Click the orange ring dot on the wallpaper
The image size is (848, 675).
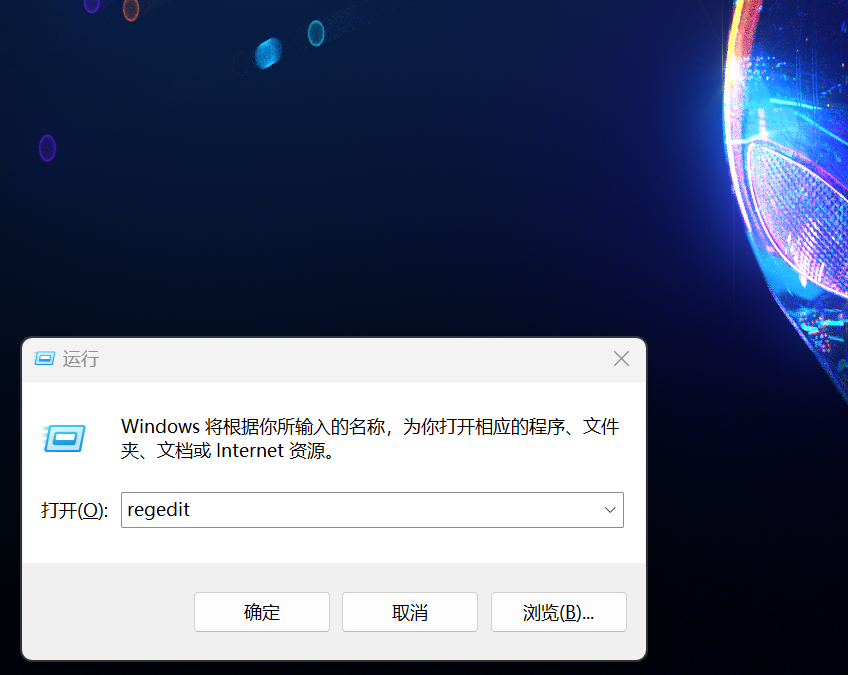pyautogui.click(x=131, y=10)
